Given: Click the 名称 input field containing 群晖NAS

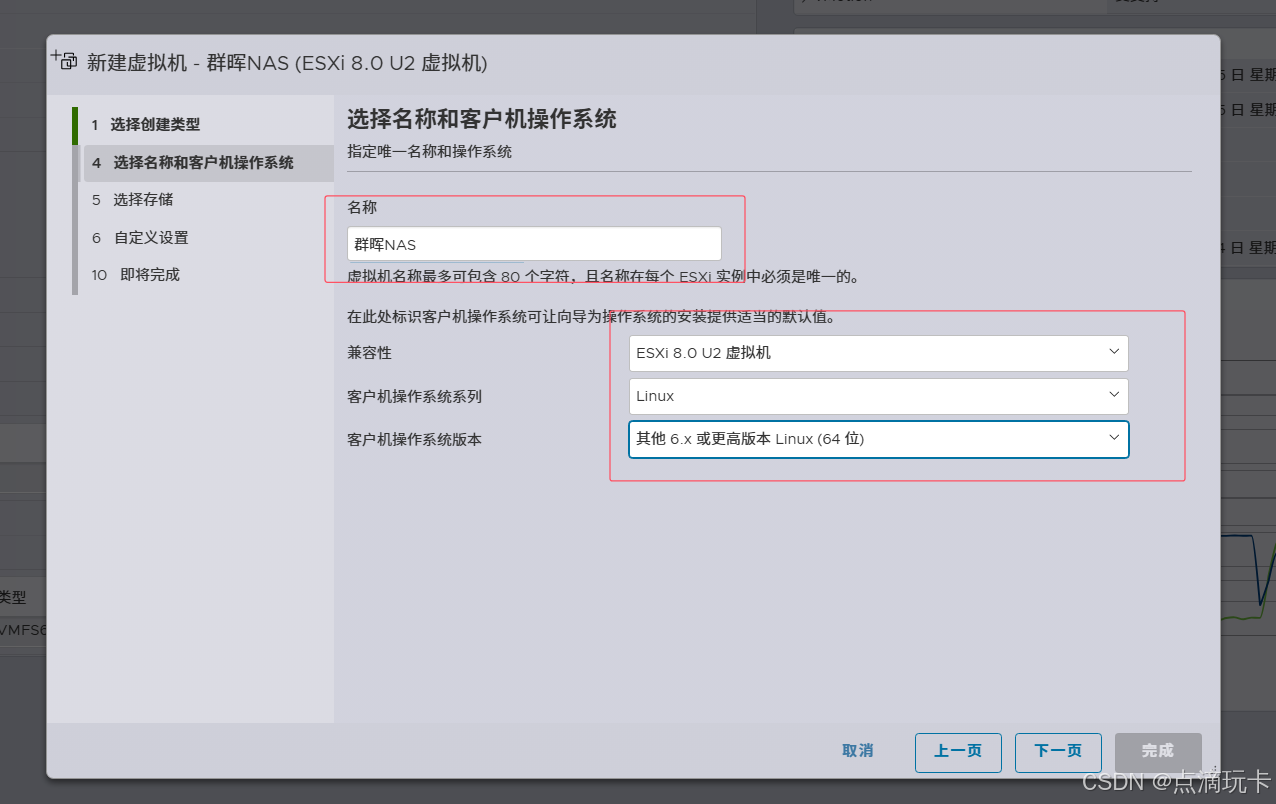Looking at the screenshot, I should (x=534, y=244).
